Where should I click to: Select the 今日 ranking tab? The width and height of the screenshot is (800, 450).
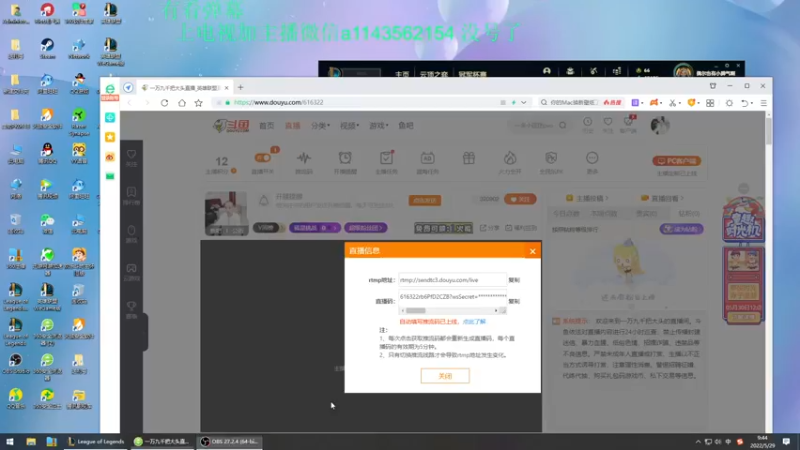pyautogui.click(x=566, y=214)
